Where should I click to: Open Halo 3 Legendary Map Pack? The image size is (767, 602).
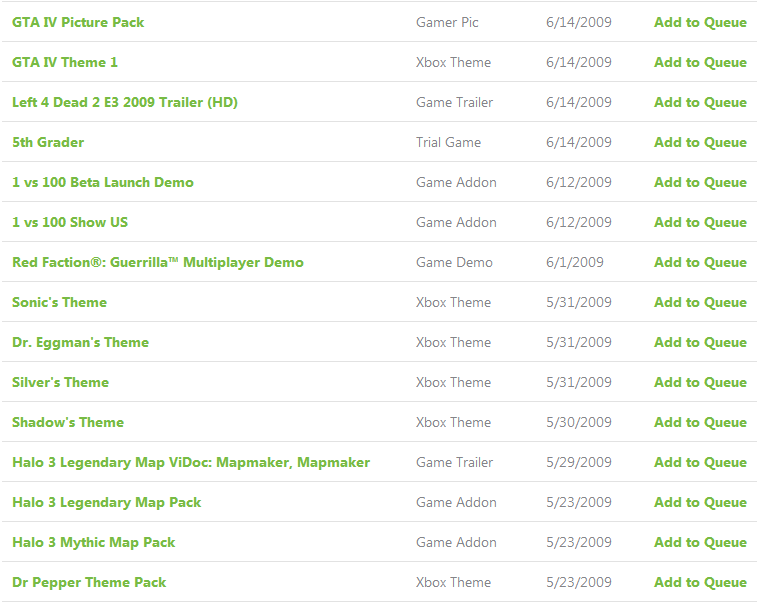coord(107,503)
